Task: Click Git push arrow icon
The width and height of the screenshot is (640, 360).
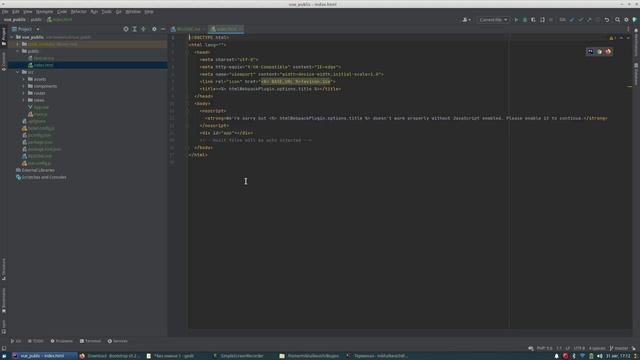Action: (589, 20)
